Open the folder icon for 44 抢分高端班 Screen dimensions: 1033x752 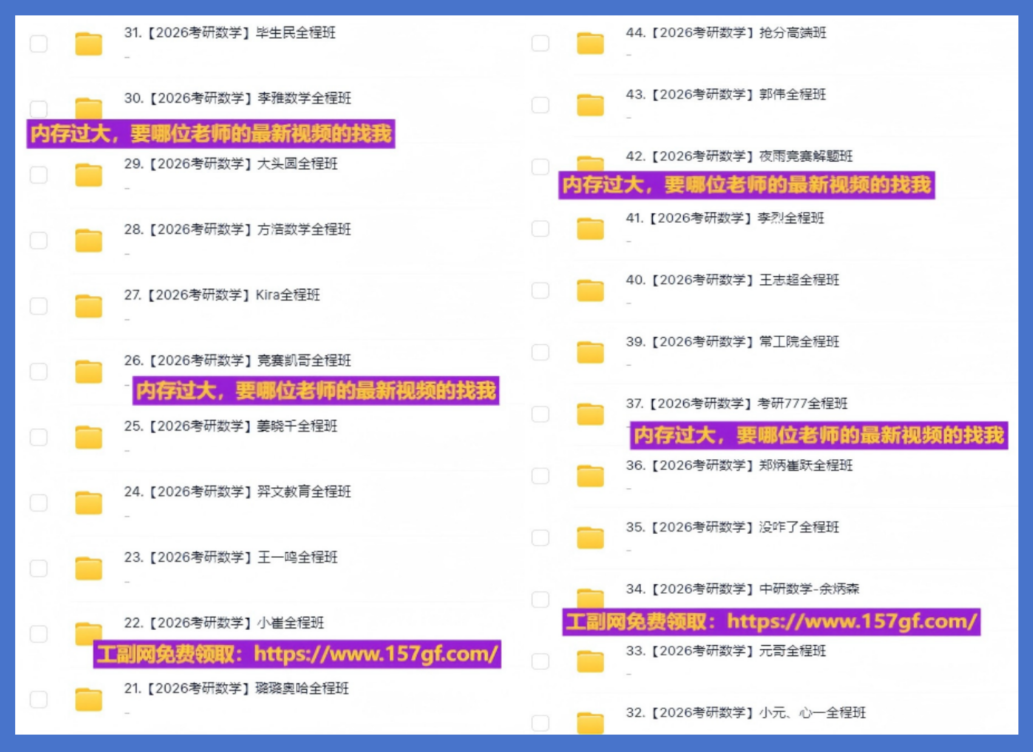coord(590,43)
